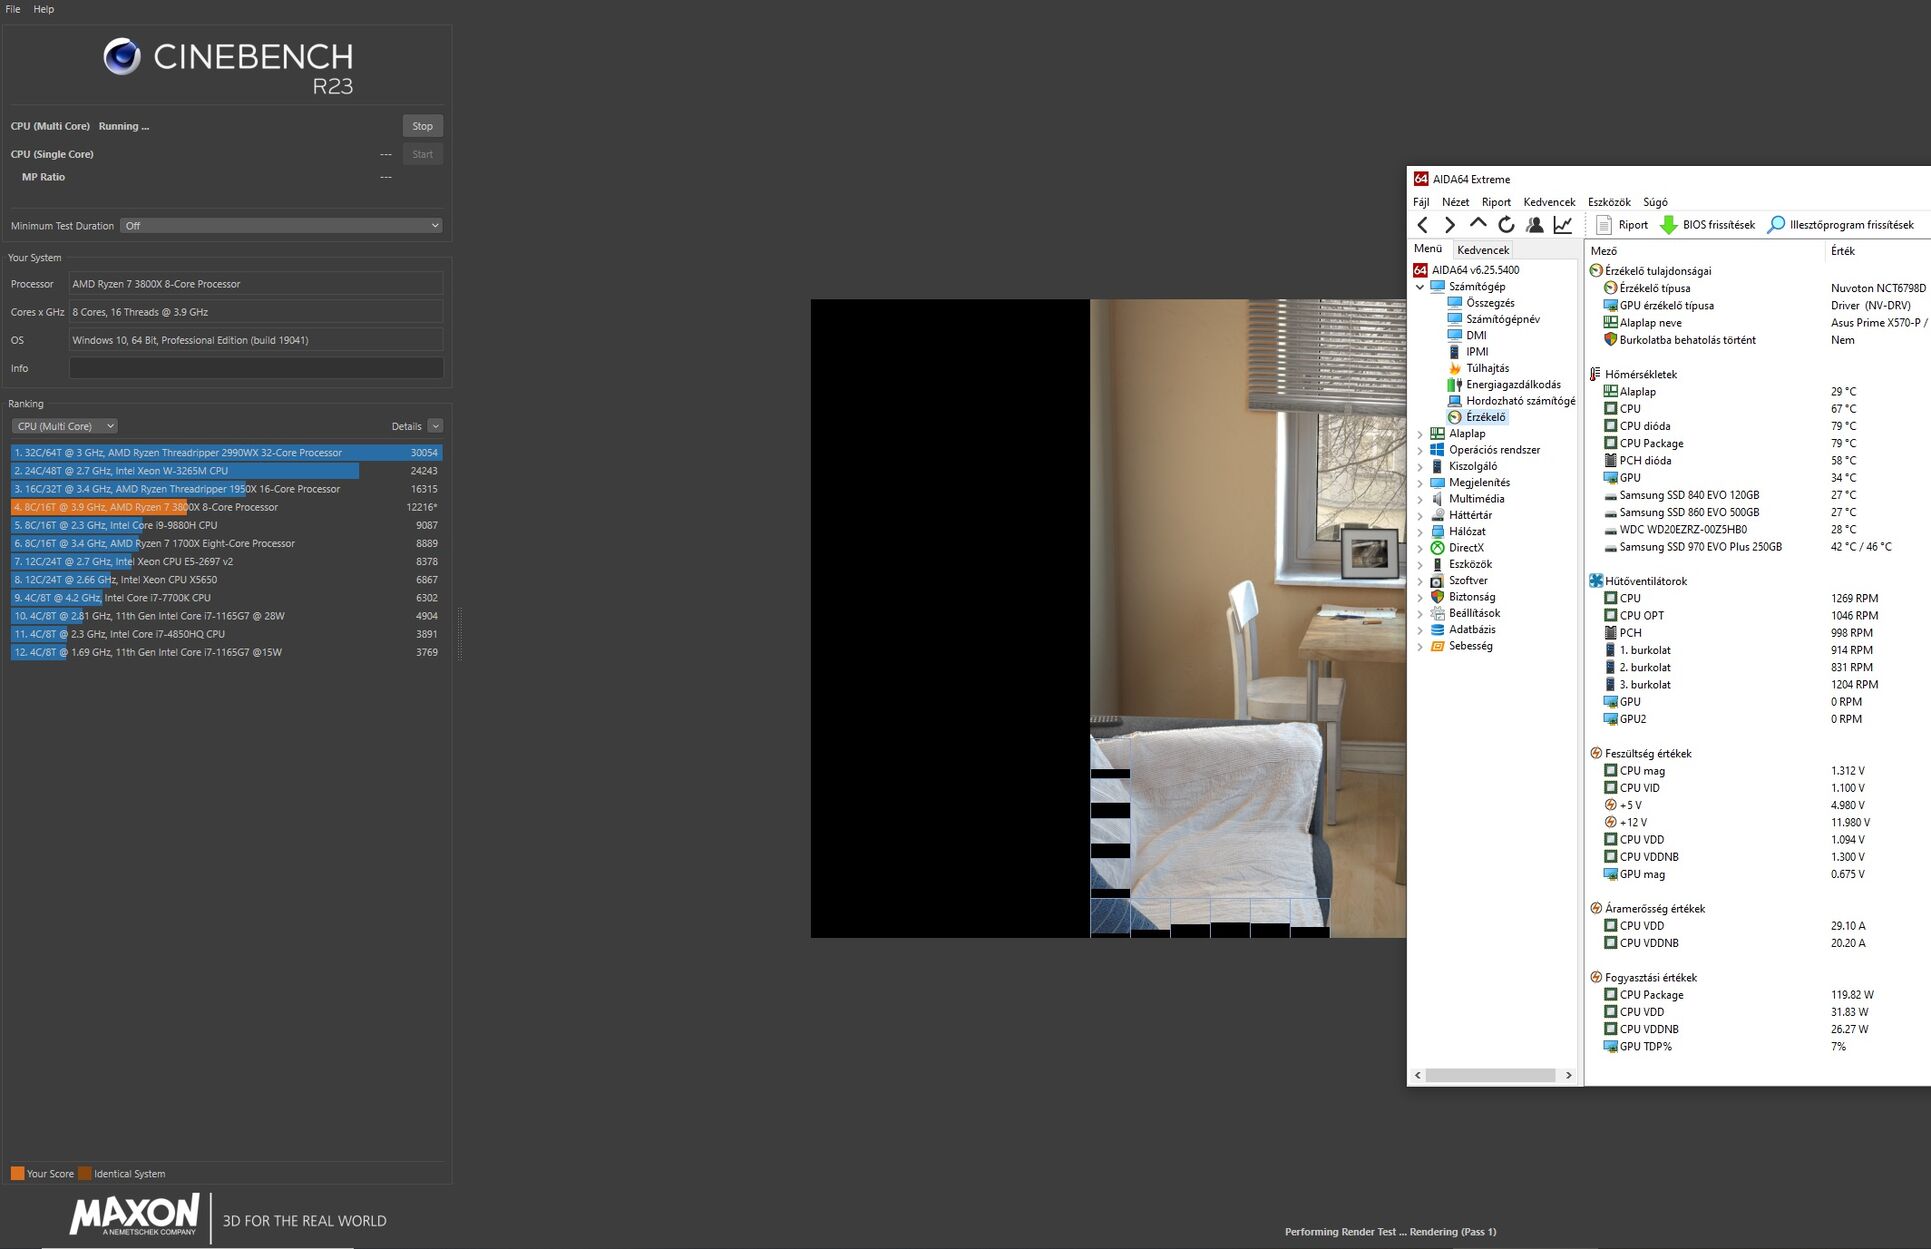Select the Túlhajtás overclock tree item
Viewport: 1931px width, 1249px height.
[x=1487, y=368]
